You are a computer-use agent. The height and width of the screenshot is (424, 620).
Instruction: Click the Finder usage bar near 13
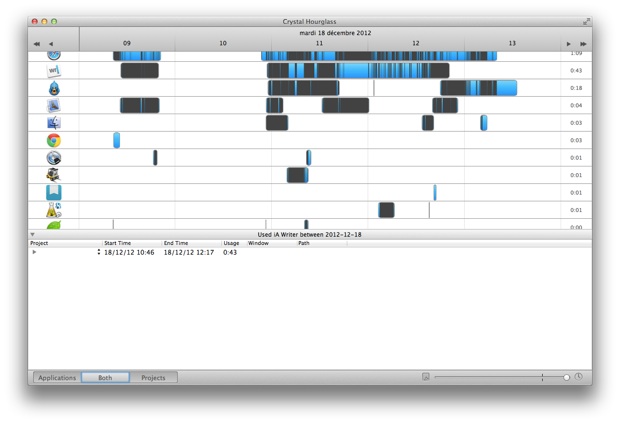484,123
